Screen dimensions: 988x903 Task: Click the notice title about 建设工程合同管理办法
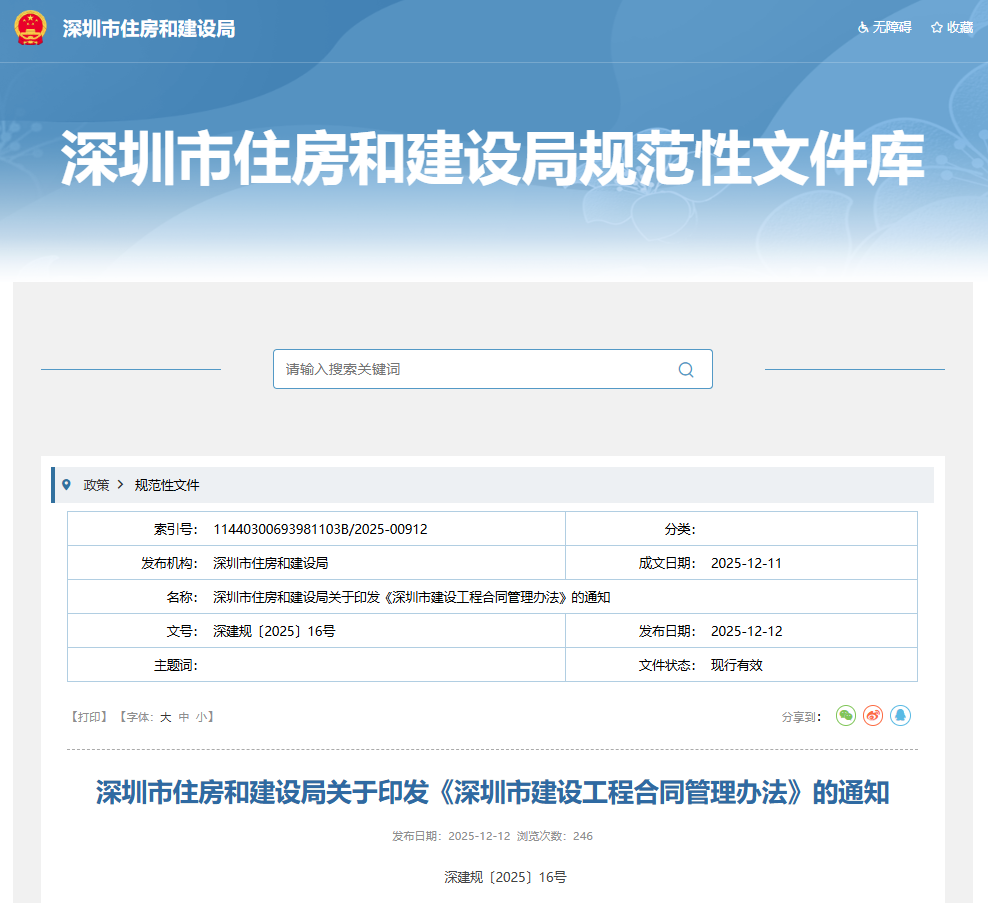coord(494,794)
